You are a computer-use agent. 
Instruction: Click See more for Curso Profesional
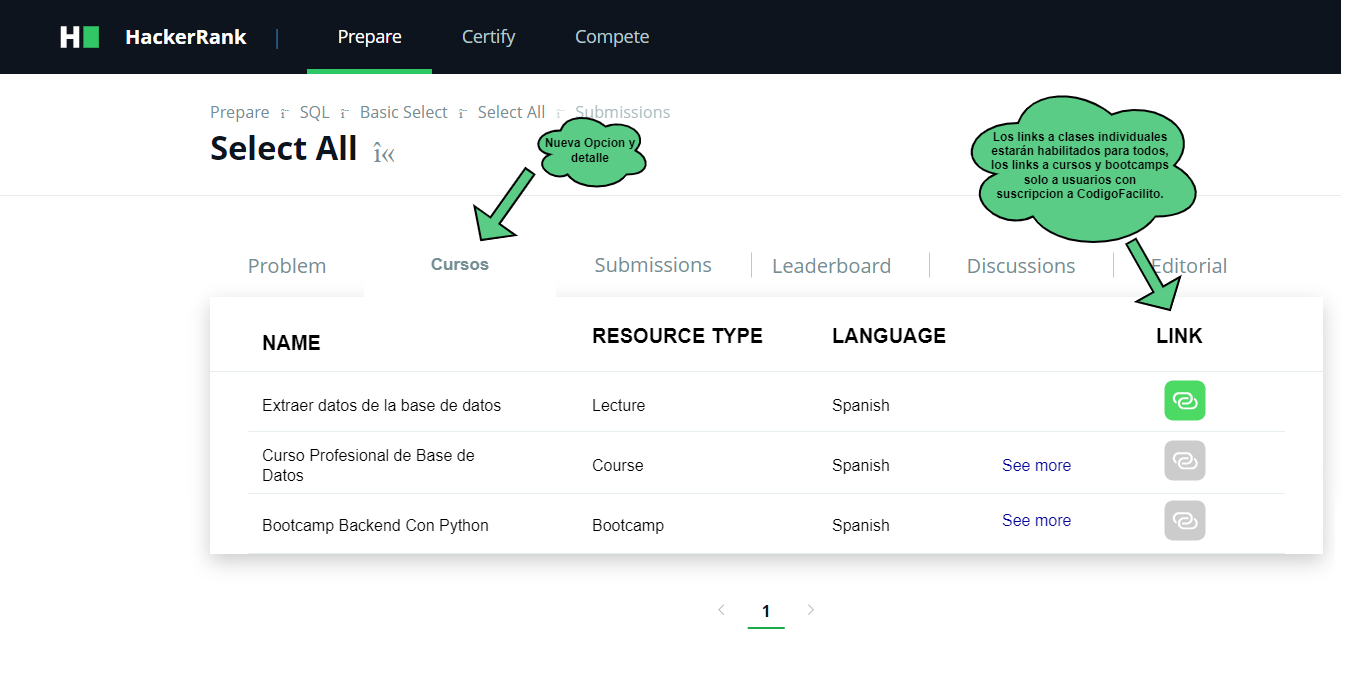click(1036, 465)
